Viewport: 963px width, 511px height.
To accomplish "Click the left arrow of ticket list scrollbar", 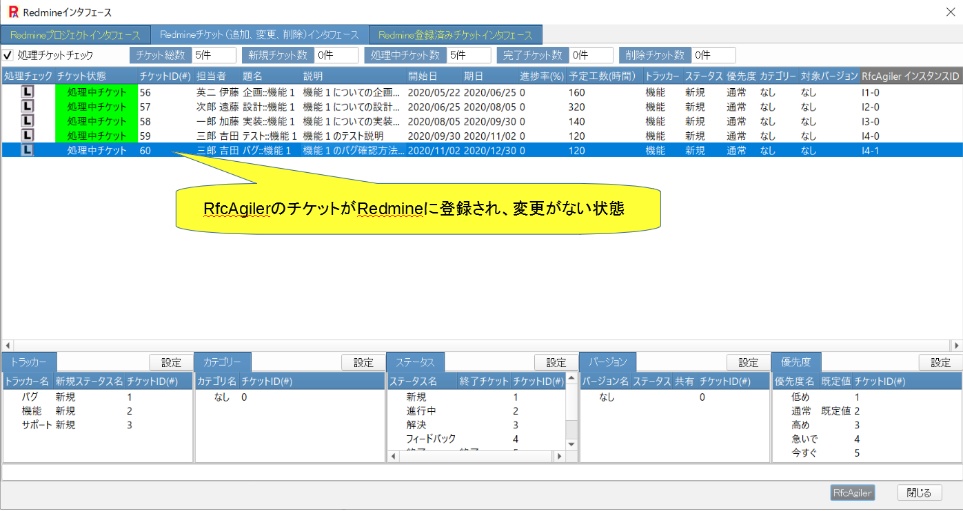I will click(7, 346).
